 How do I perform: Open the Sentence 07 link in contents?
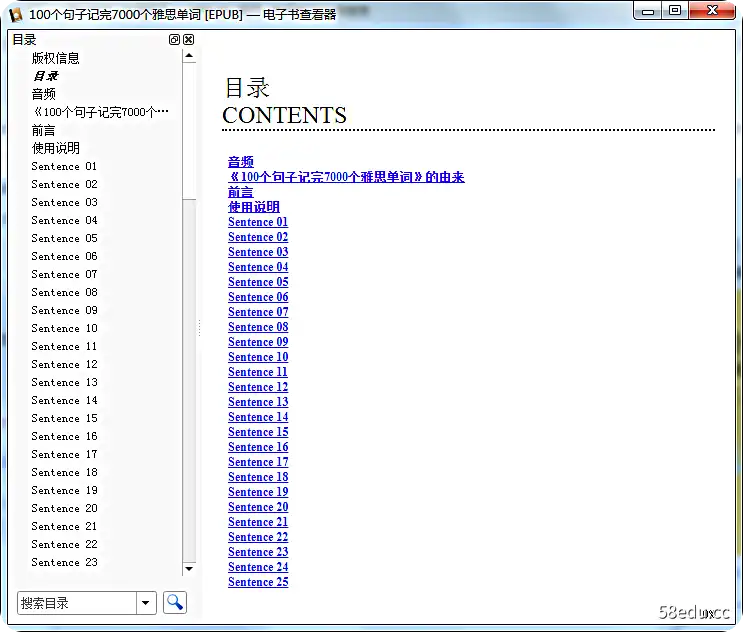click(258, 312)
